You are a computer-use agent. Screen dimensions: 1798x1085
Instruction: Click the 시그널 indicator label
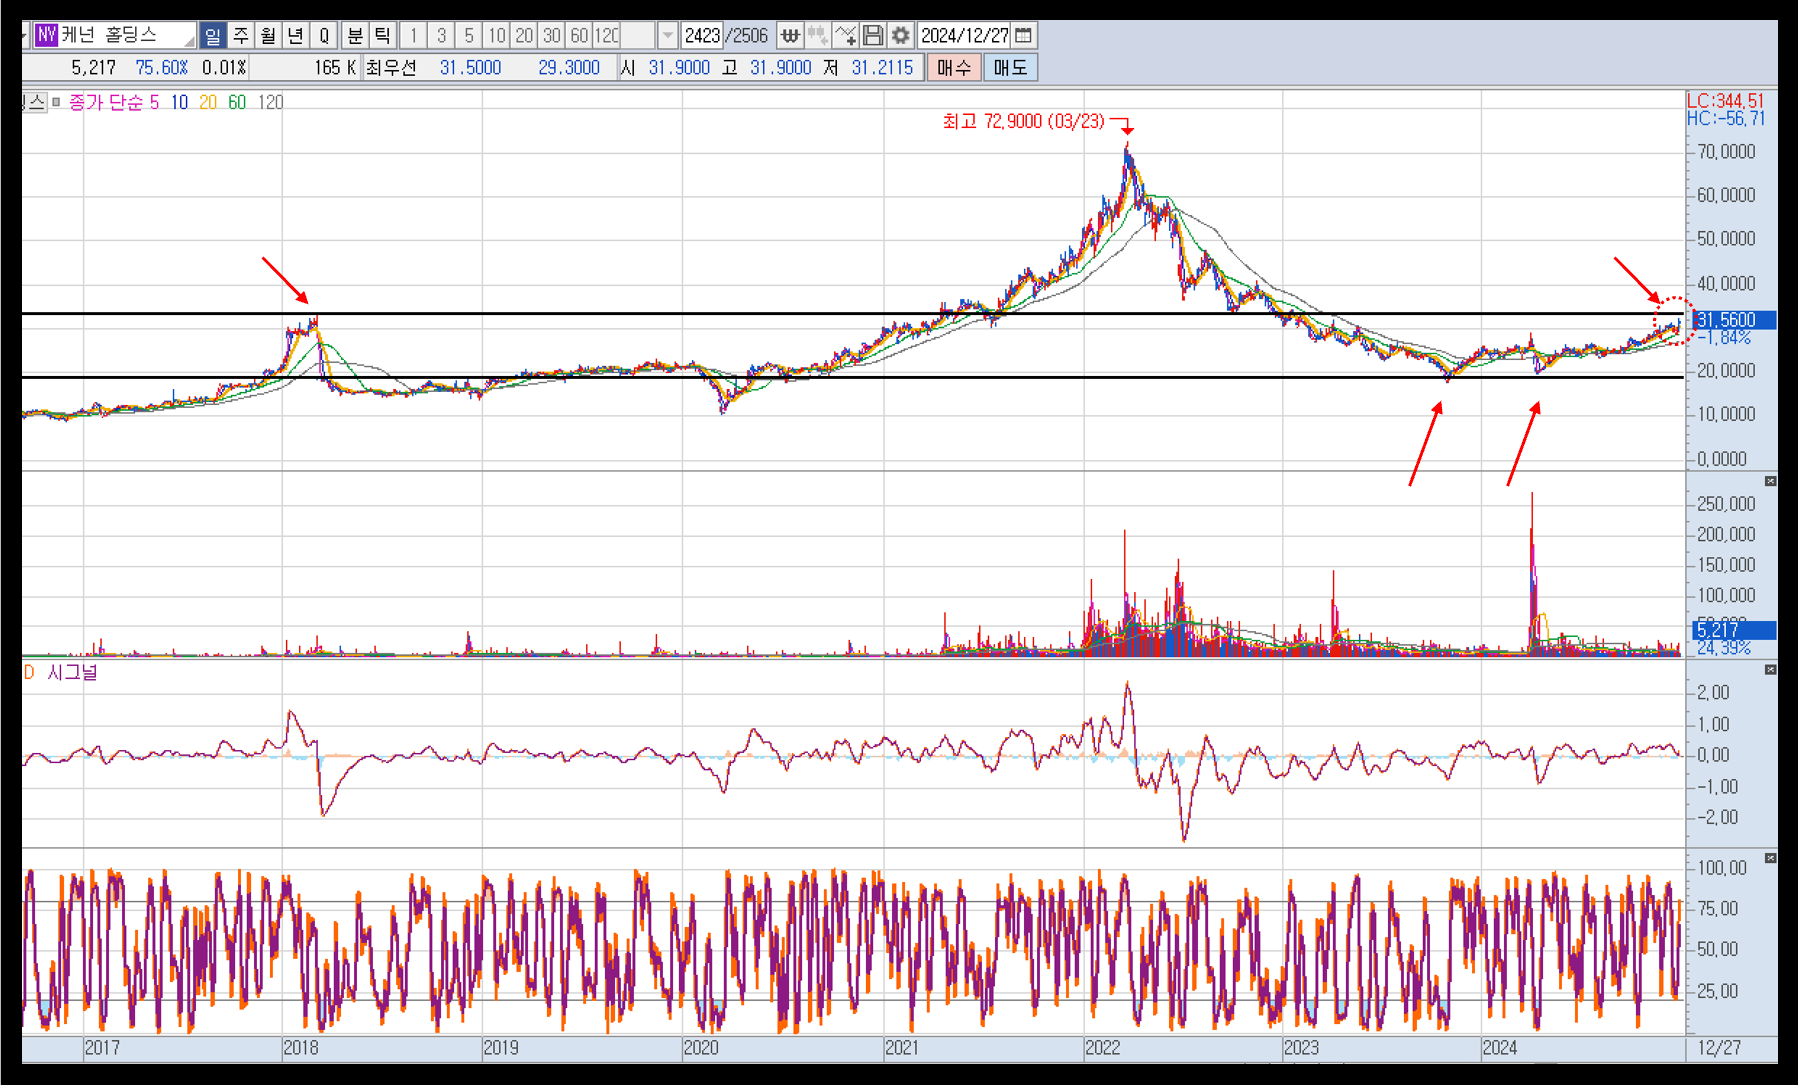(x=72, y=673)
